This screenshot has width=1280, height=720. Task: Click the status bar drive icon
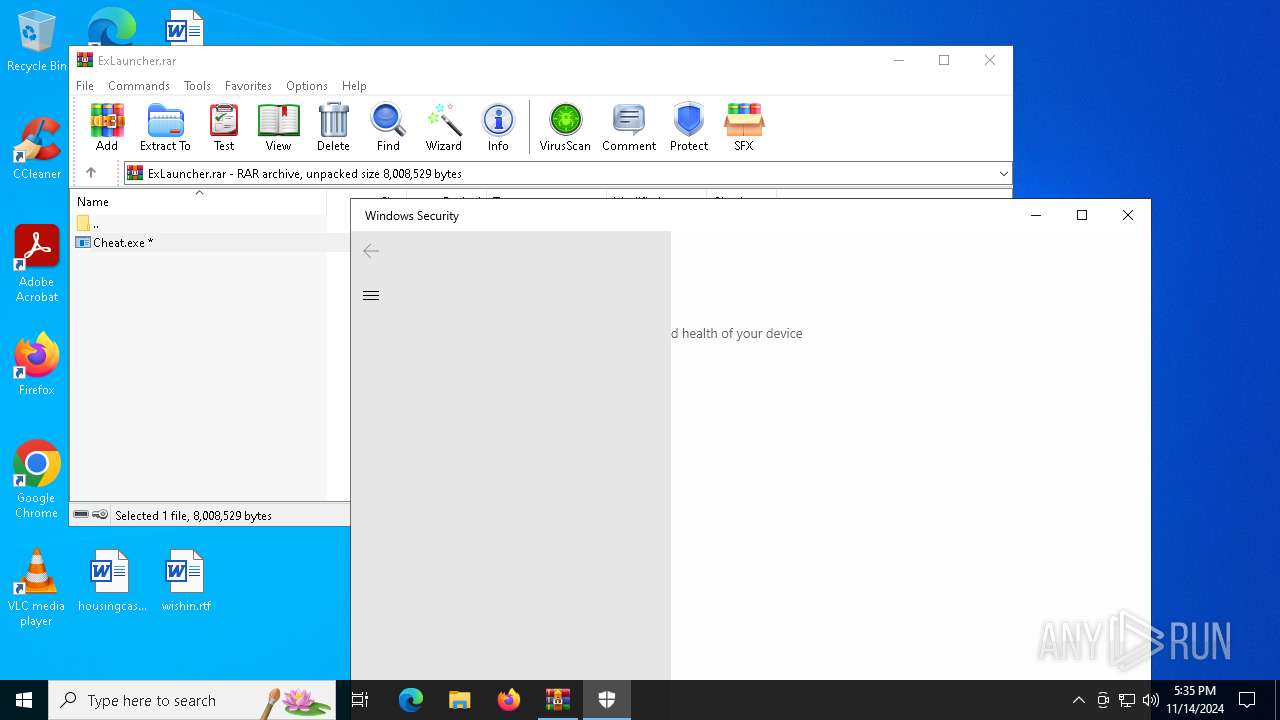point(81,515)
